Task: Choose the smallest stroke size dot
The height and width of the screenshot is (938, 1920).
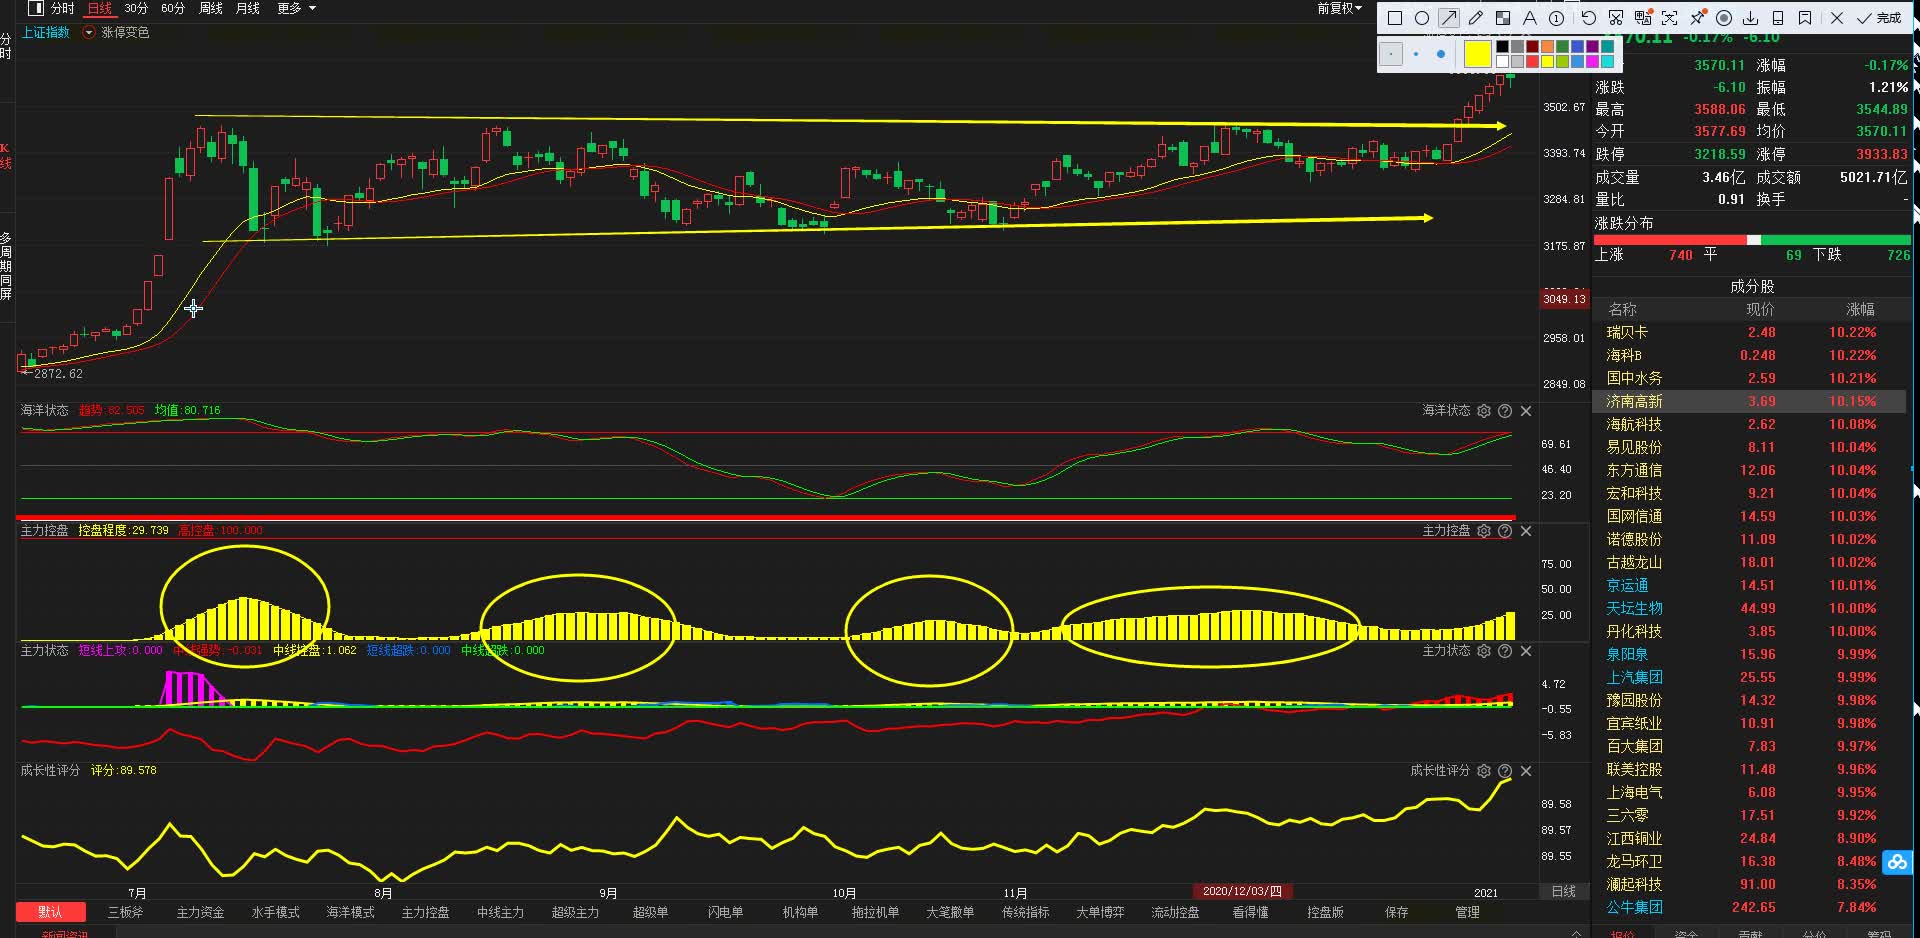Action: pos(1391,54)
